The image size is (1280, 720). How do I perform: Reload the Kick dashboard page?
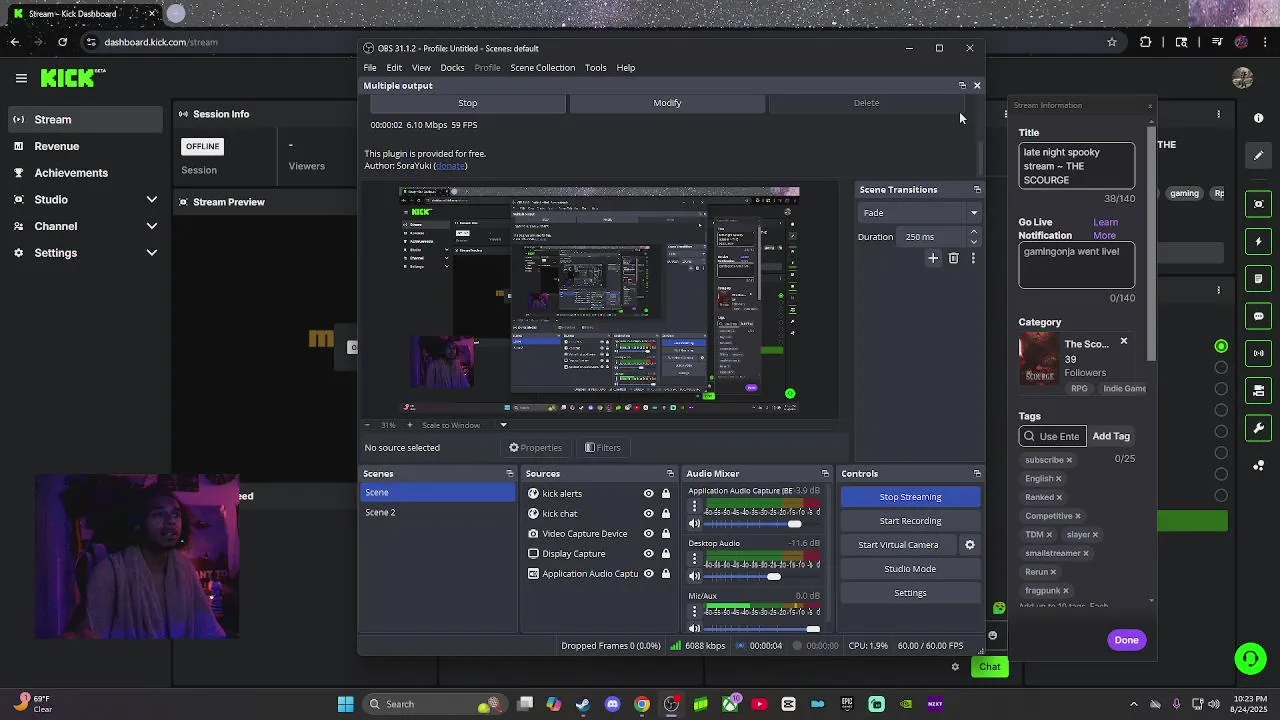[x=62, y=42]
